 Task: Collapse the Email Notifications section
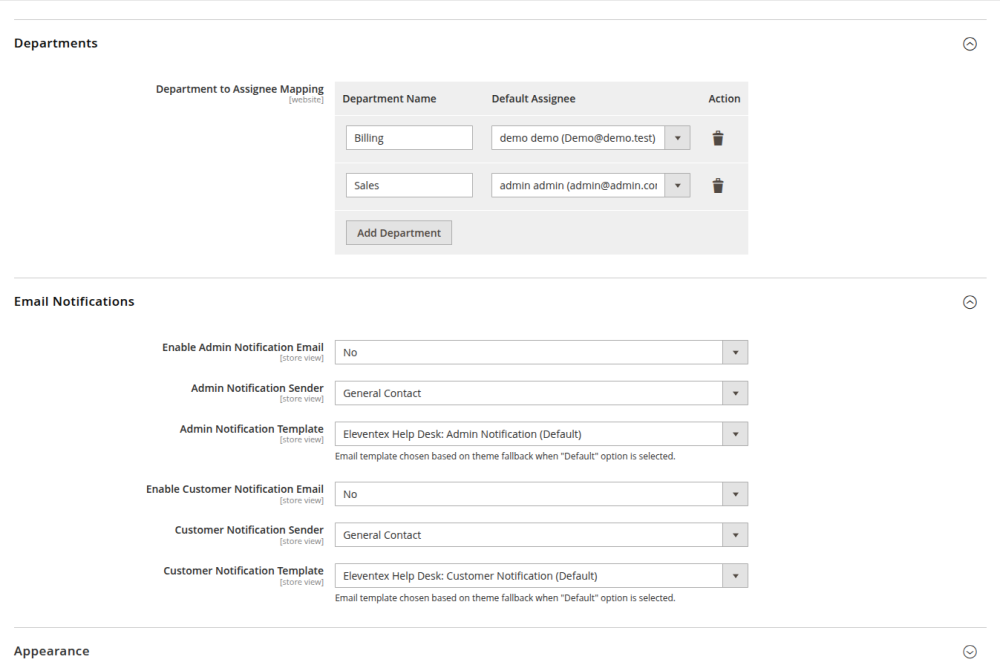968,302
